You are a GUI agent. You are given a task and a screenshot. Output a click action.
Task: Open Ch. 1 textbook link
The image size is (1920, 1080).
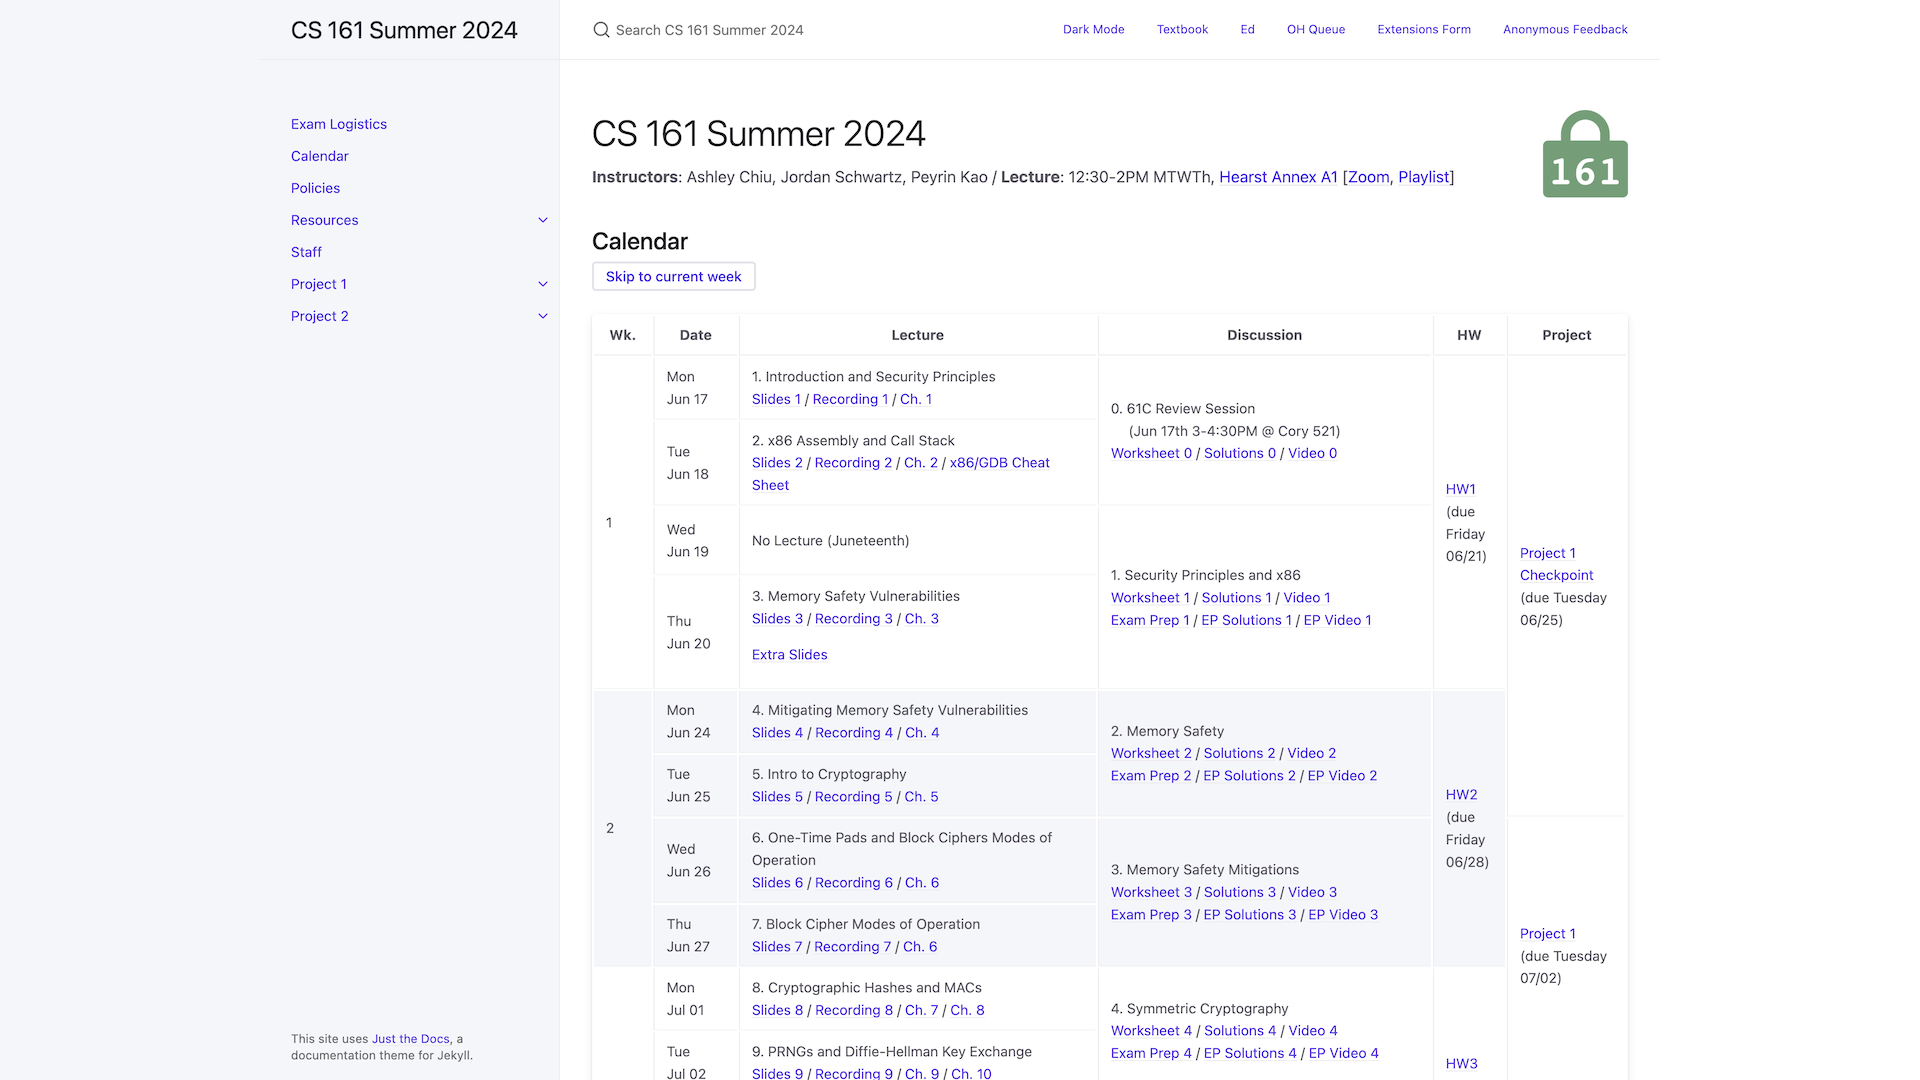[916, 399]
